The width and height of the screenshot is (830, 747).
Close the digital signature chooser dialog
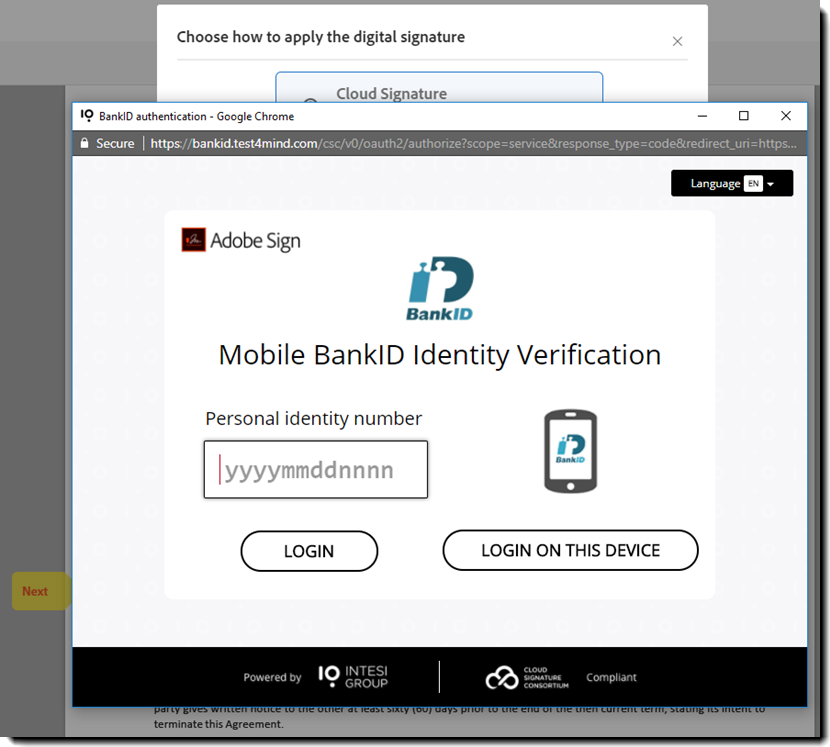pyautogui.click(x=677, y=41)
